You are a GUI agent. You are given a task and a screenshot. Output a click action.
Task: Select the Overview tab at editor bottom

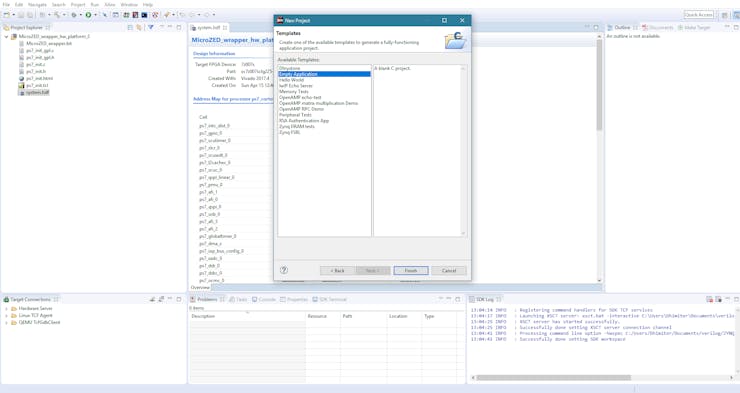click(x=200, y=287)
